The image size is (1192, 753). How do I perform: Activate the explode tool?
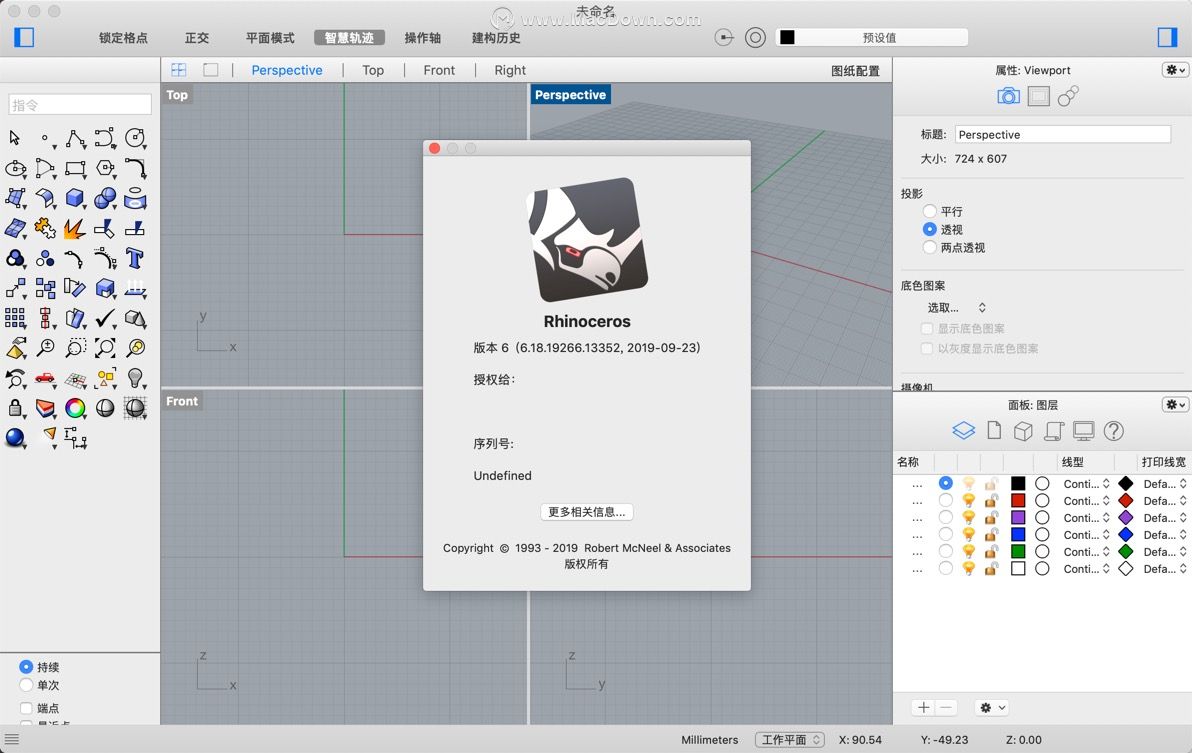[x=74, y=228]
